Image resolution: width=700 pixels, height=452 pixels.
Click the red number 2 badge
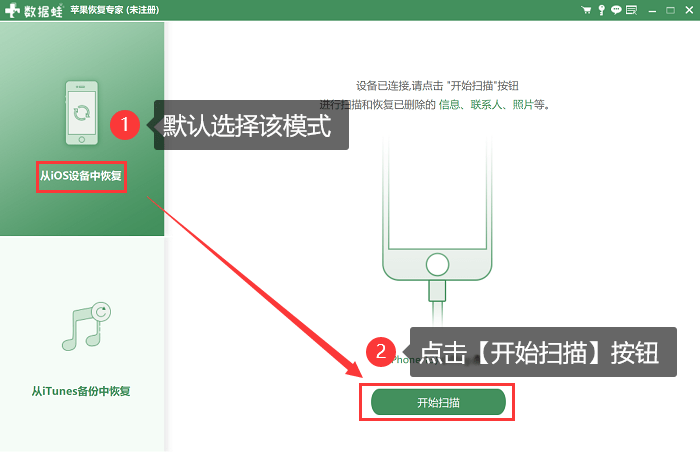(x=381, y=351)
